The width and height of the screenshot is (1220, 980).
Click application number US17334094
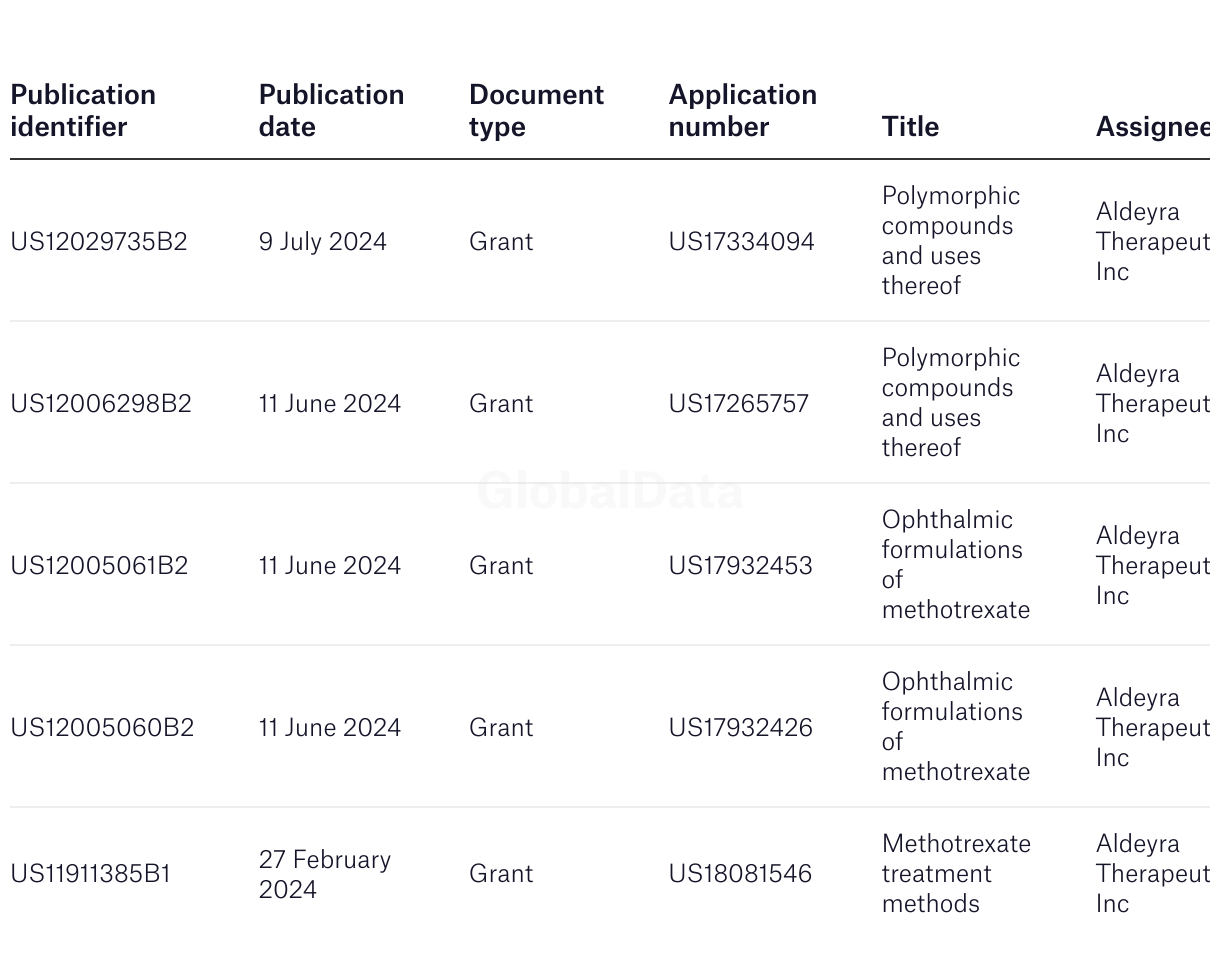coord(741,242)
